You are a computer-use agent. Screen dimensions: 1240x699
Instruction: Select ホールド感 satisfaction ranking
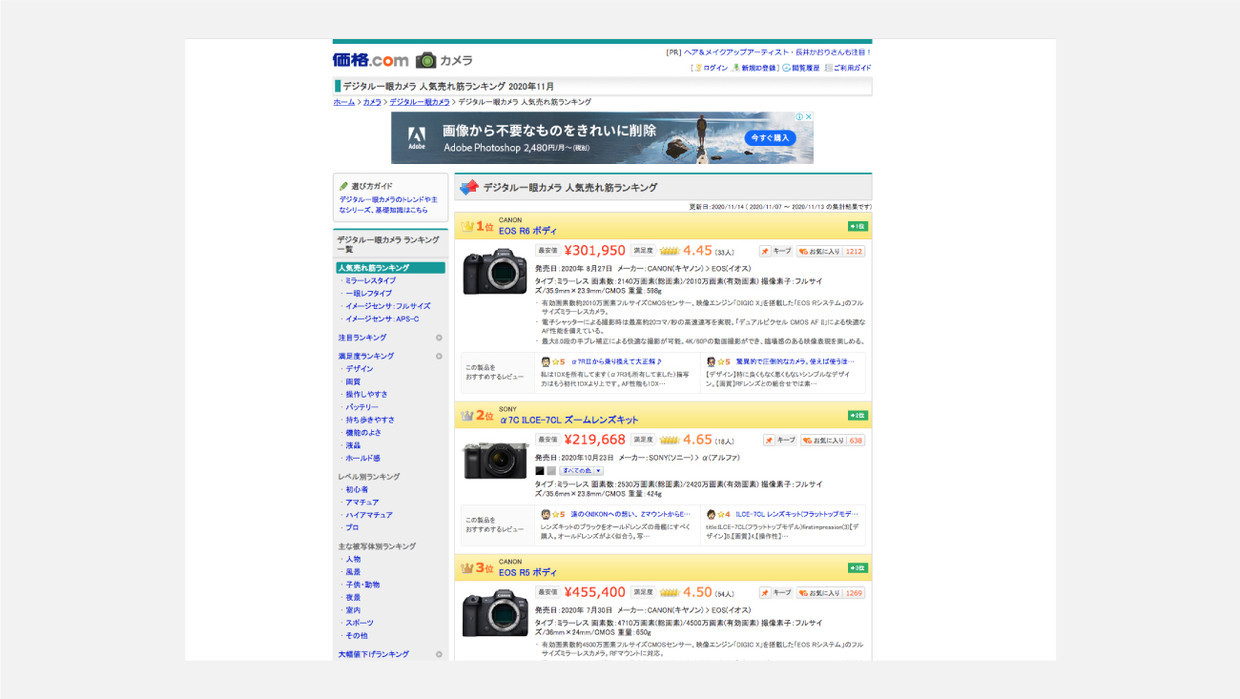[x=363, y=458]
